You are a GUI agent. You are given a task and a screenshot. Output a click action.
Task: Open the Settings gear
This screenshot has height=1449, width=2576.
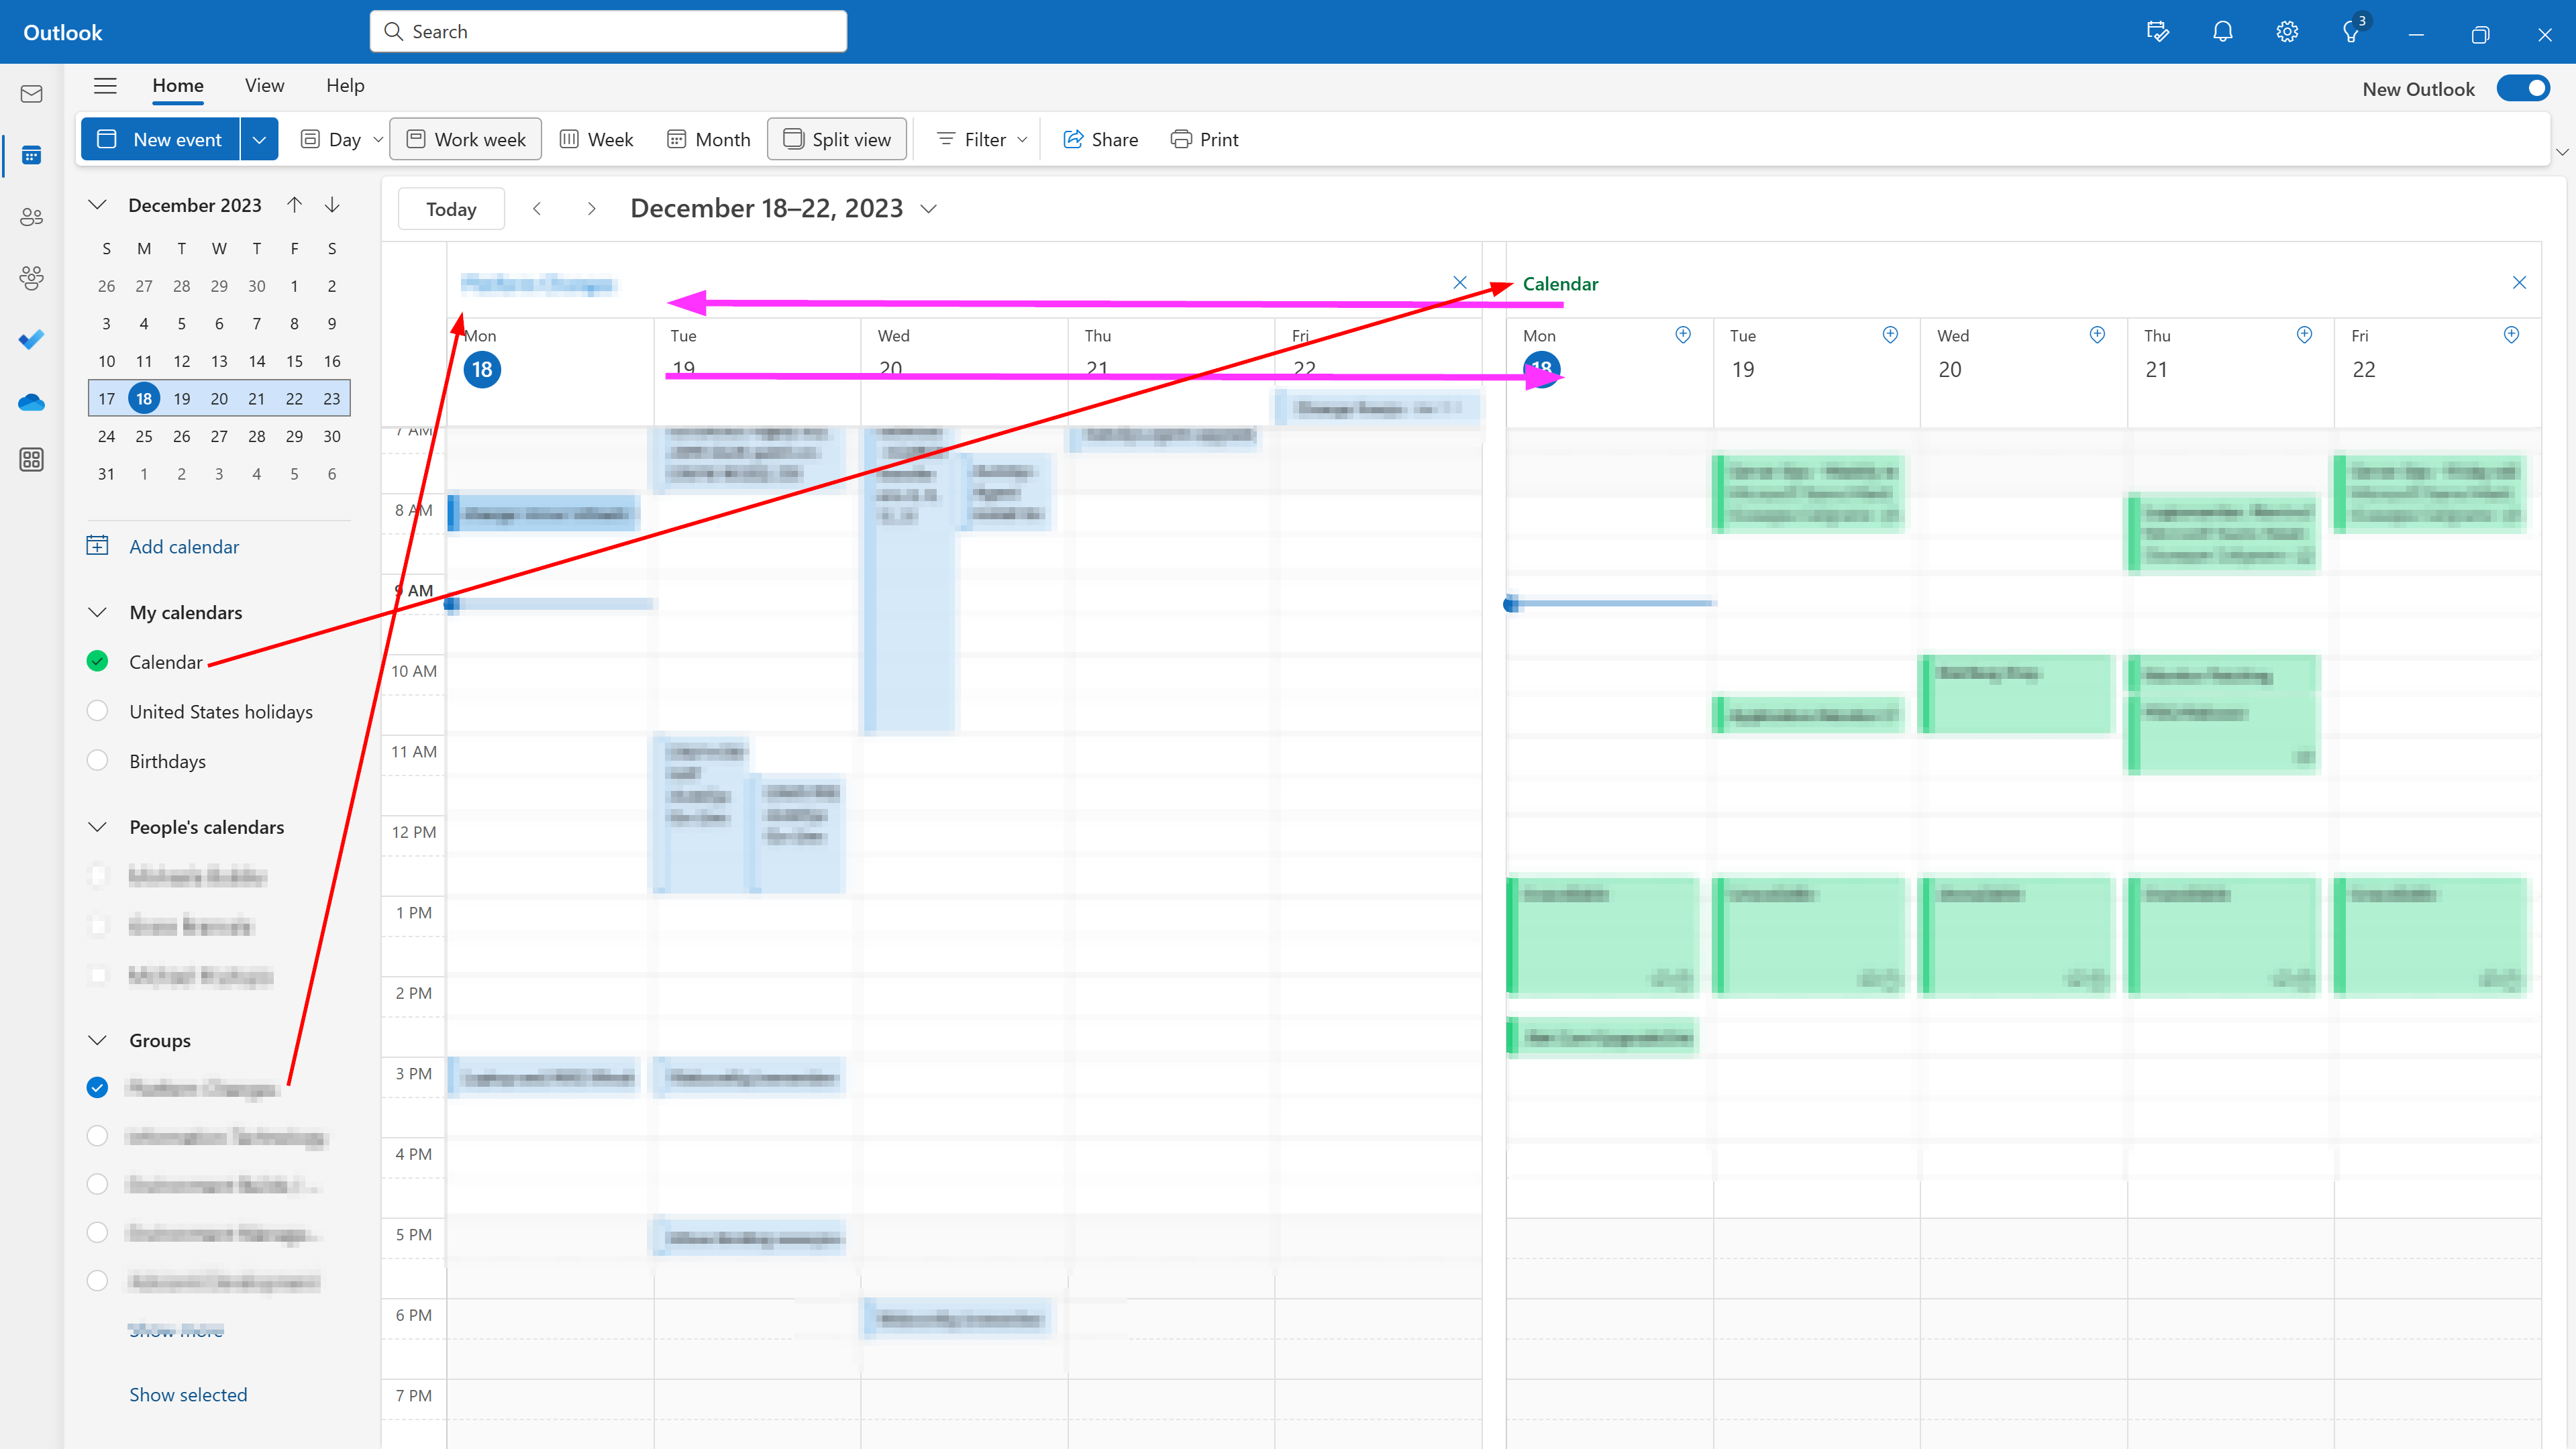click(x=2287, y=31)
